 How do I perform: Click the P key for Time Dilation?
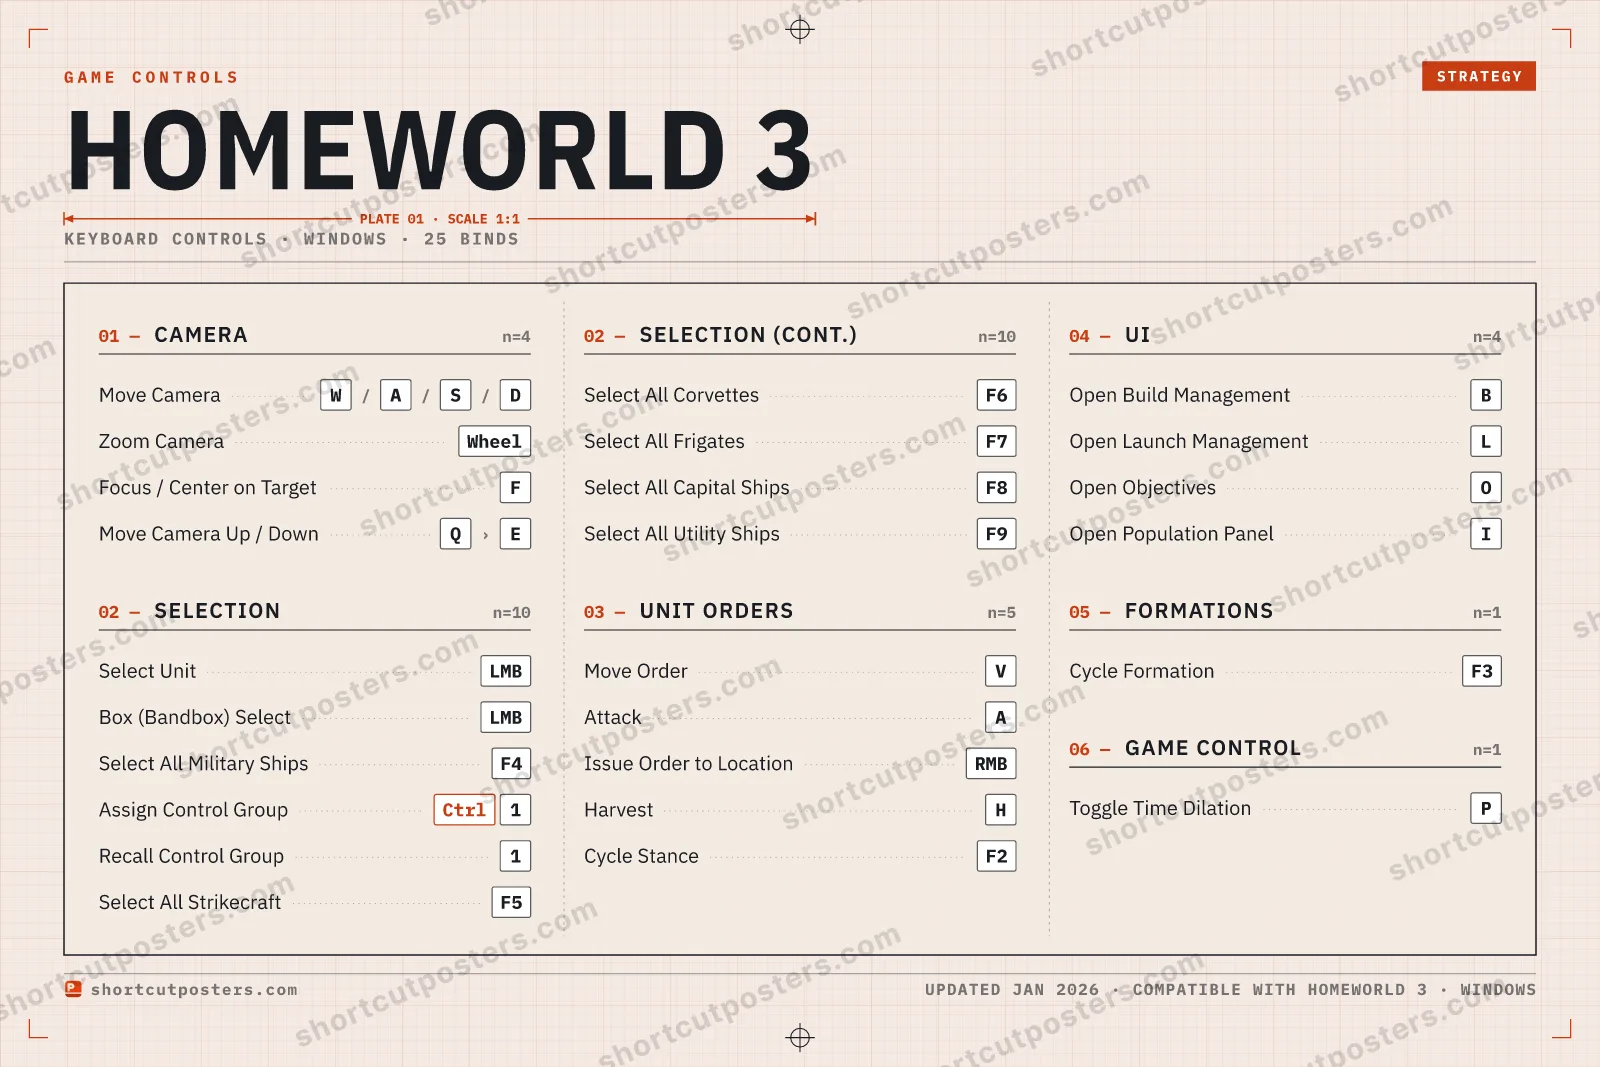pyautogui.click(x=1486, y=808)
